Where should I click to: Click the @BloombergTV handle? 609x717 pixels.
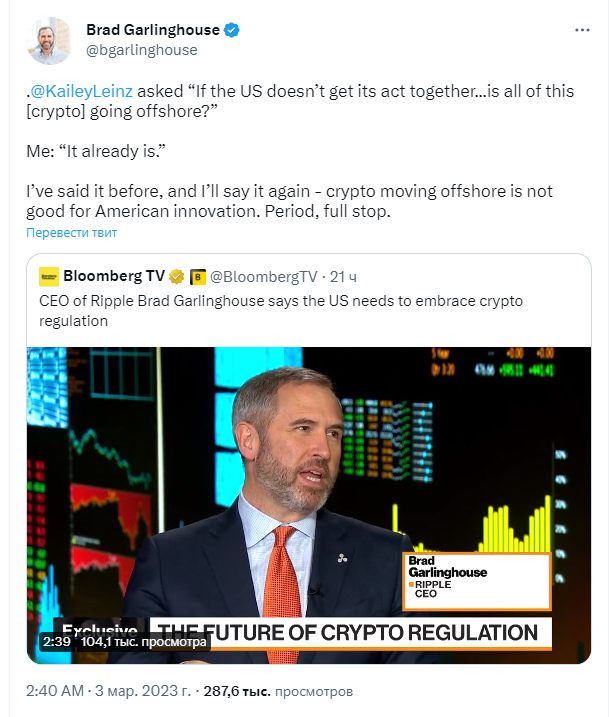coord(264,276)
